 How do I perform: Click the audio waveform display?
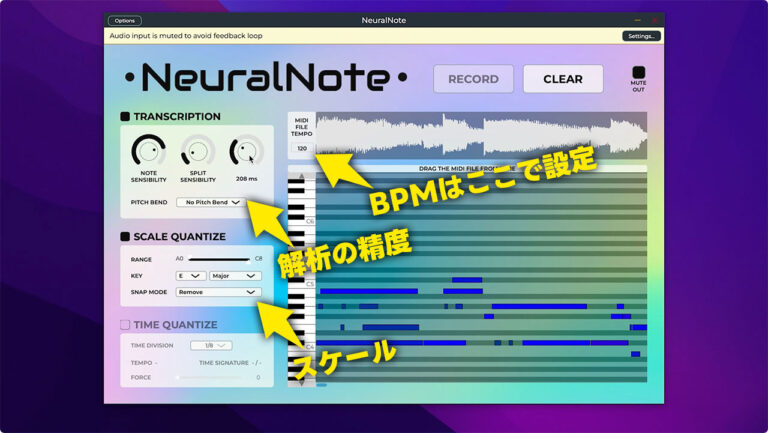(x=481, y=136)
